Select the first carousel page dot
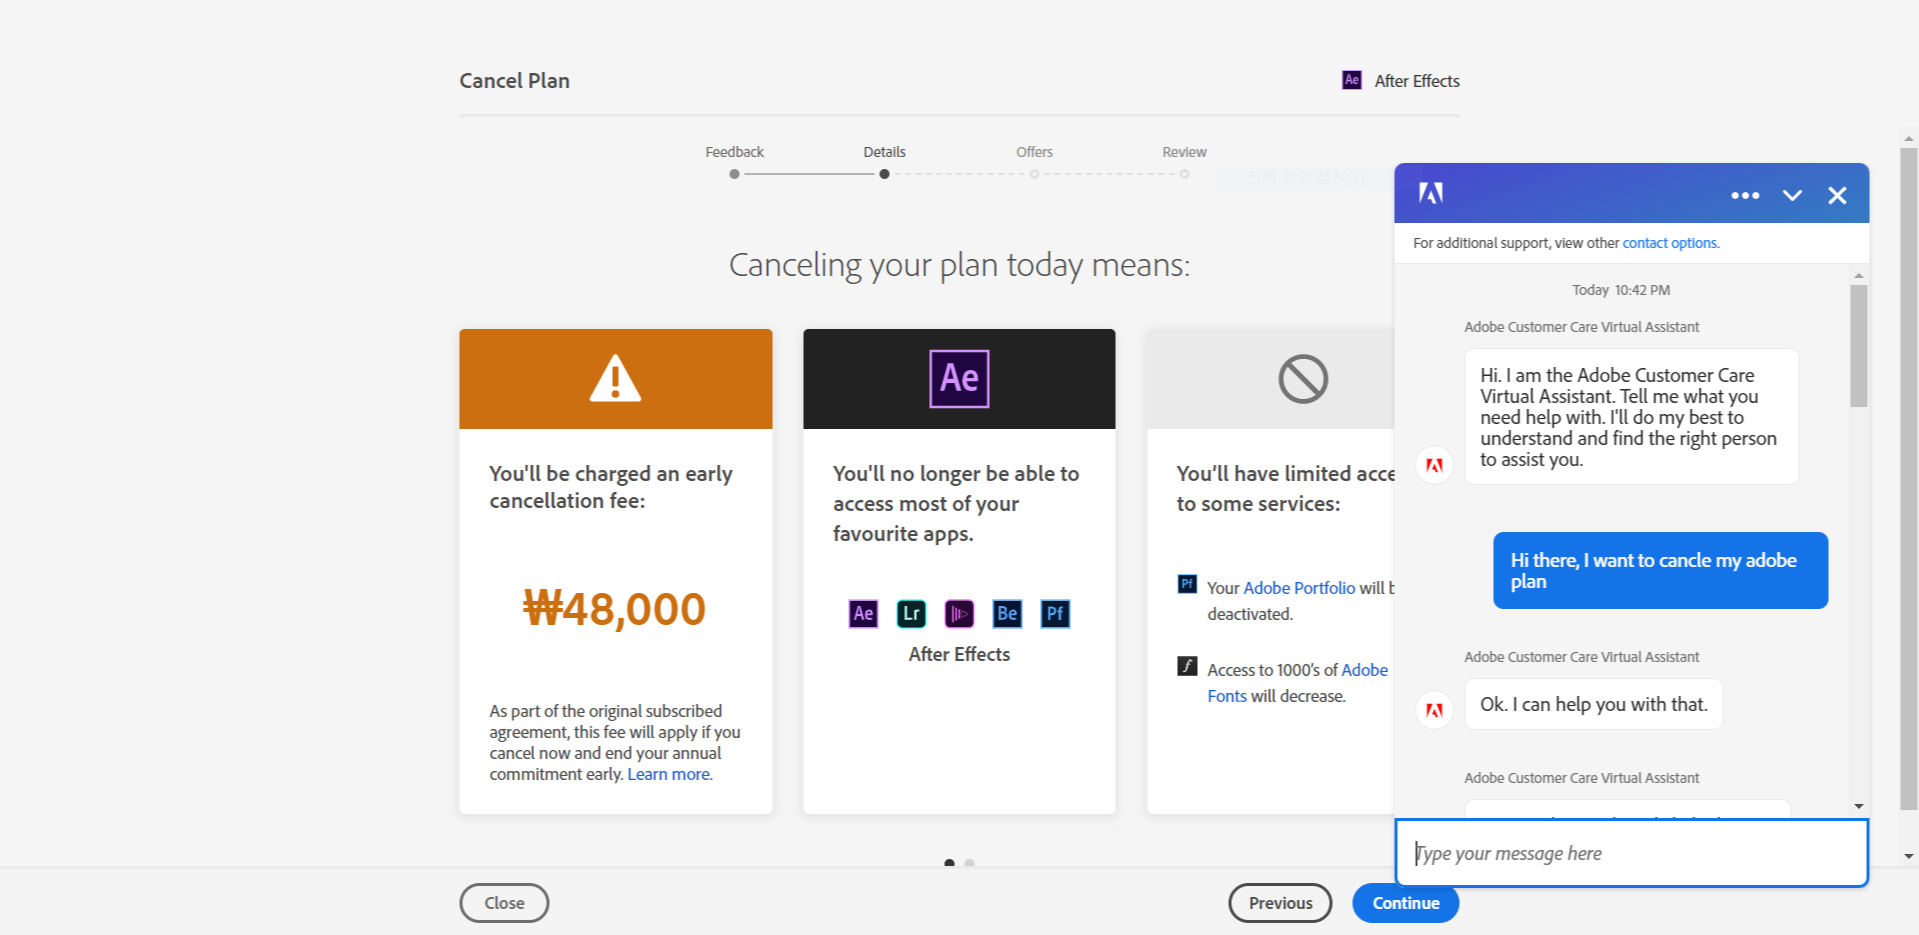1919x935 pixels. tap(949, 863)
